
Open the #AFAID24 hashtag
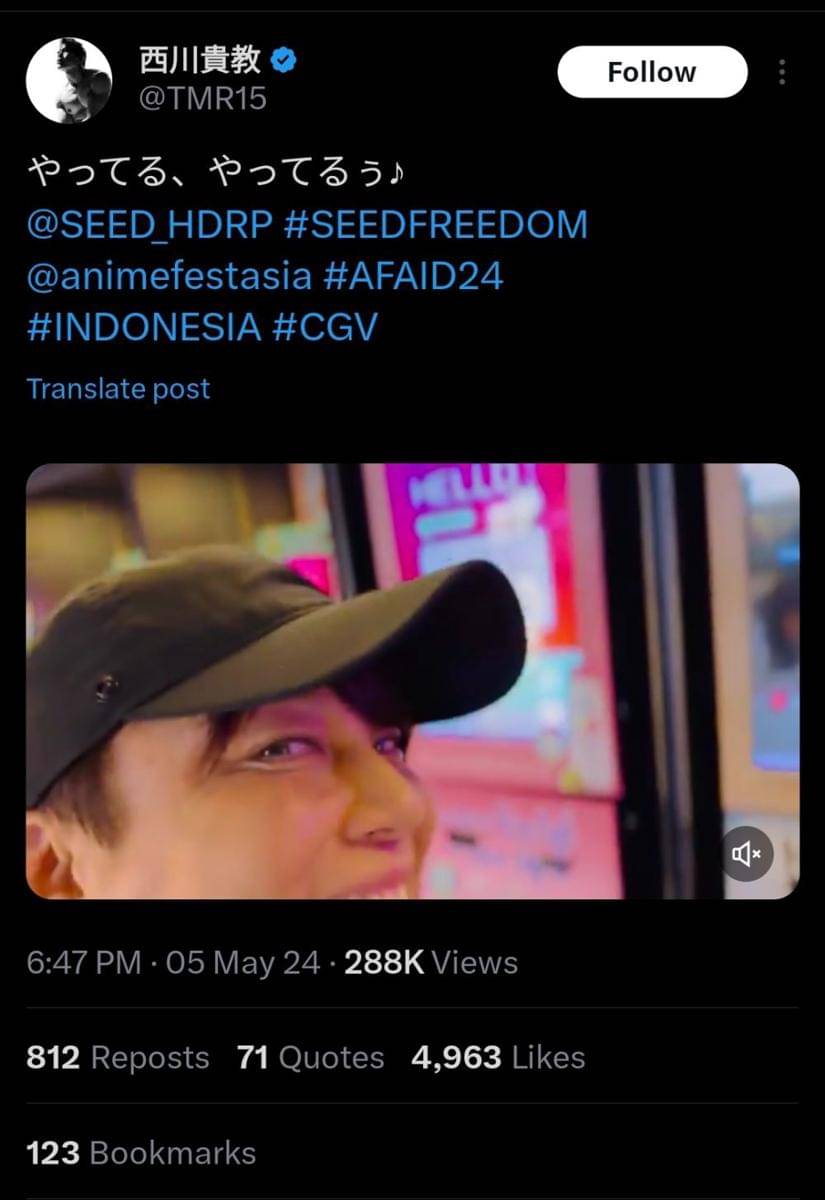[x=414, y=277]
